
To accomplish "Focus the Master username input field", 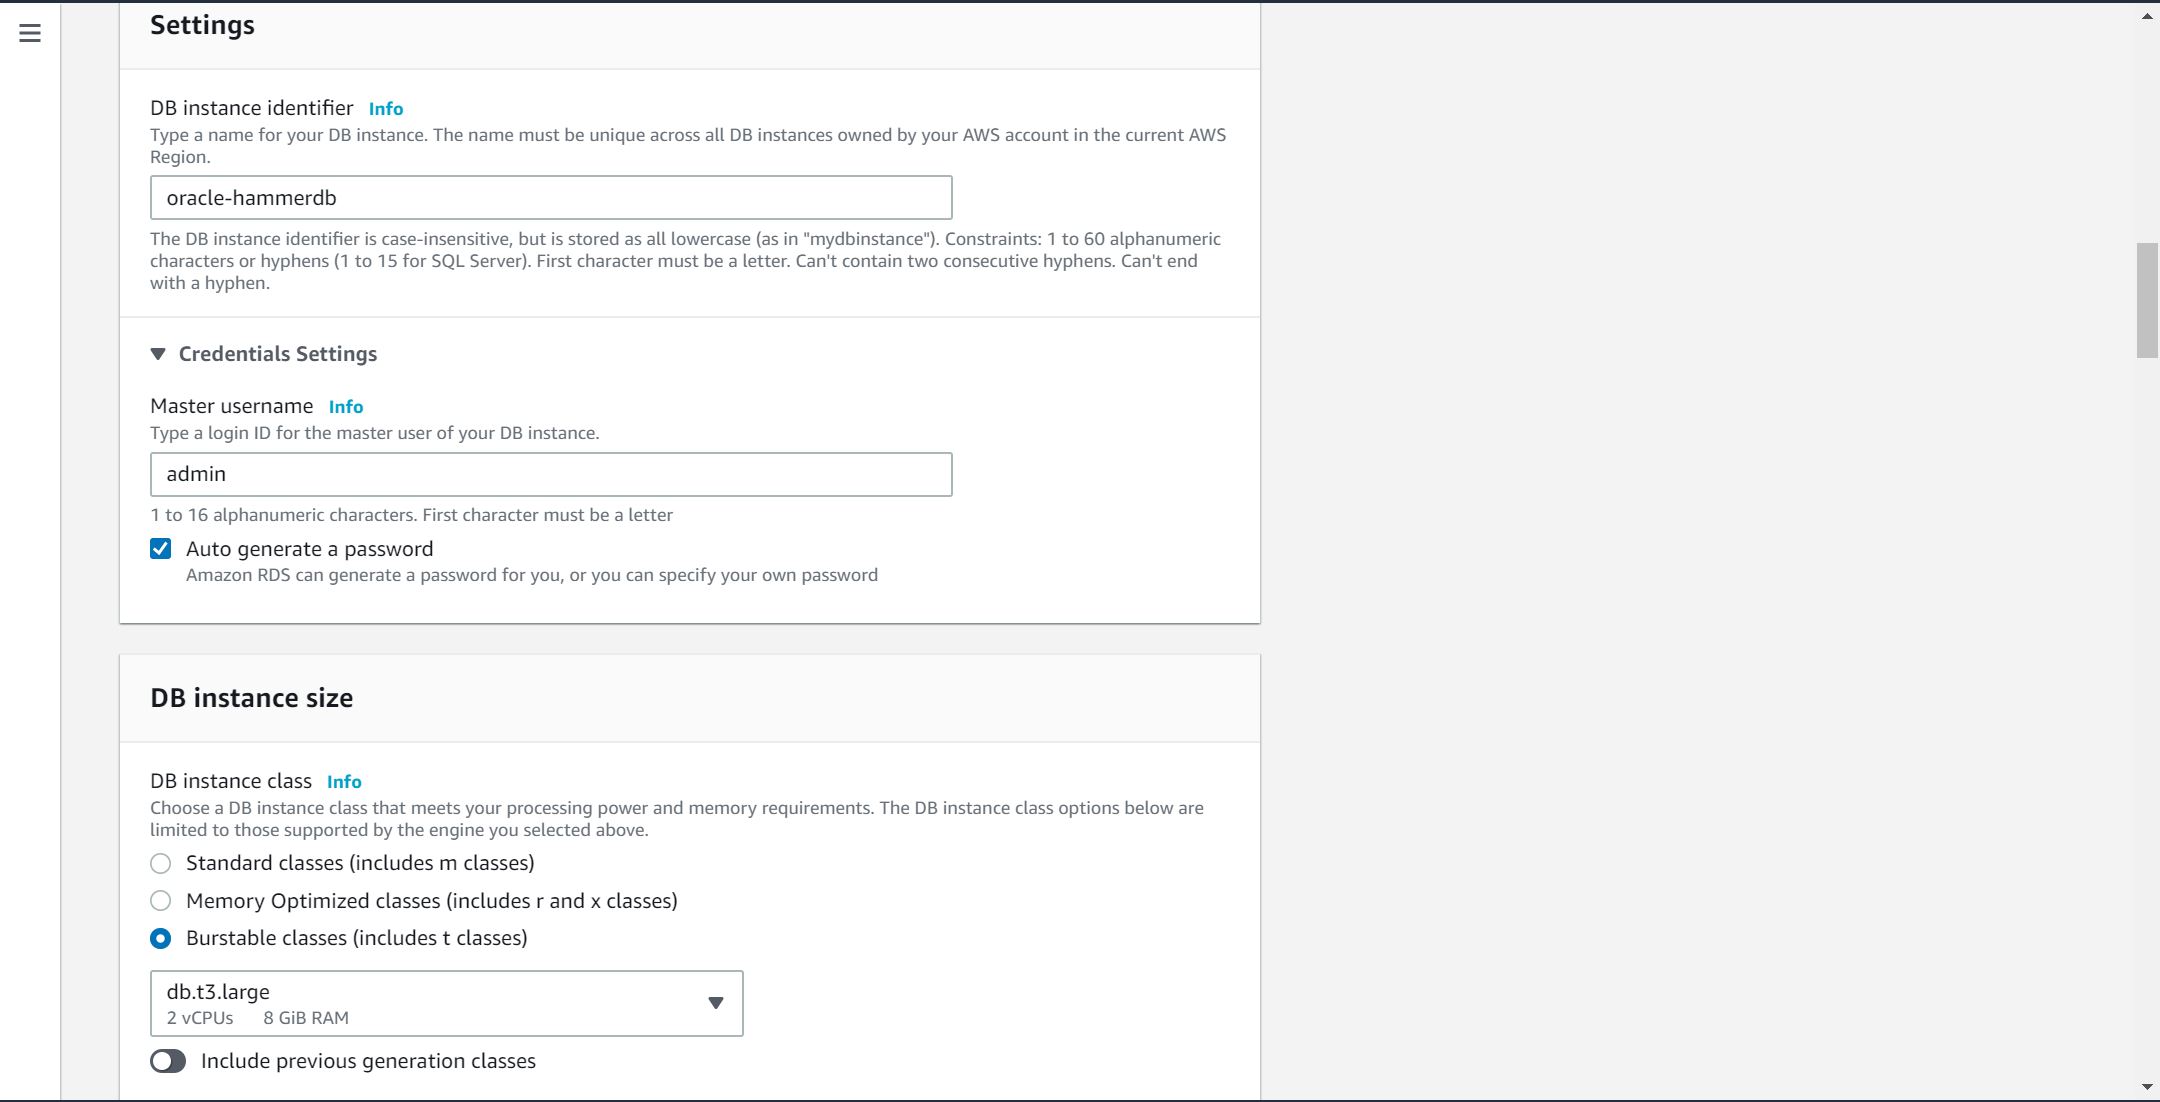I will (550, 474).
